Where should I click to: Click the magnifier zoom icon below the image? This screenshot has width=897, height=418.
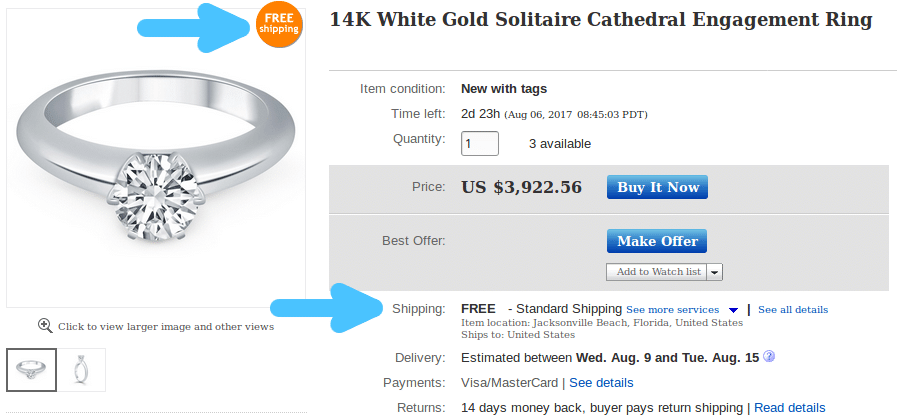45,325
